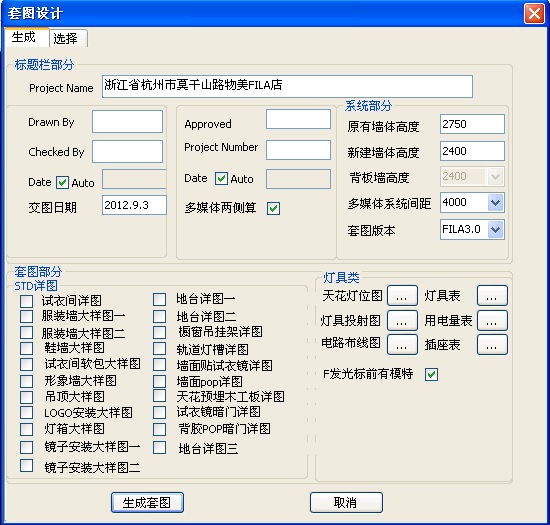The image size is (550, 525).
Task: Check the 鞋墙大样图 option
Action: click(x=27, y=348)
